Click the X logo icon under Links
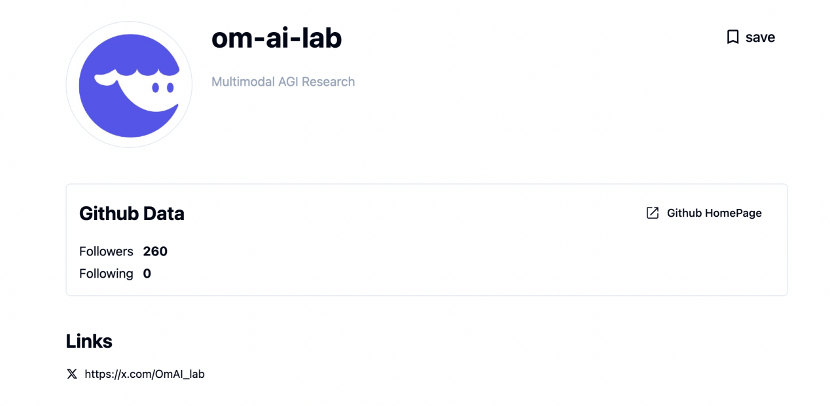 coord(71,374)
